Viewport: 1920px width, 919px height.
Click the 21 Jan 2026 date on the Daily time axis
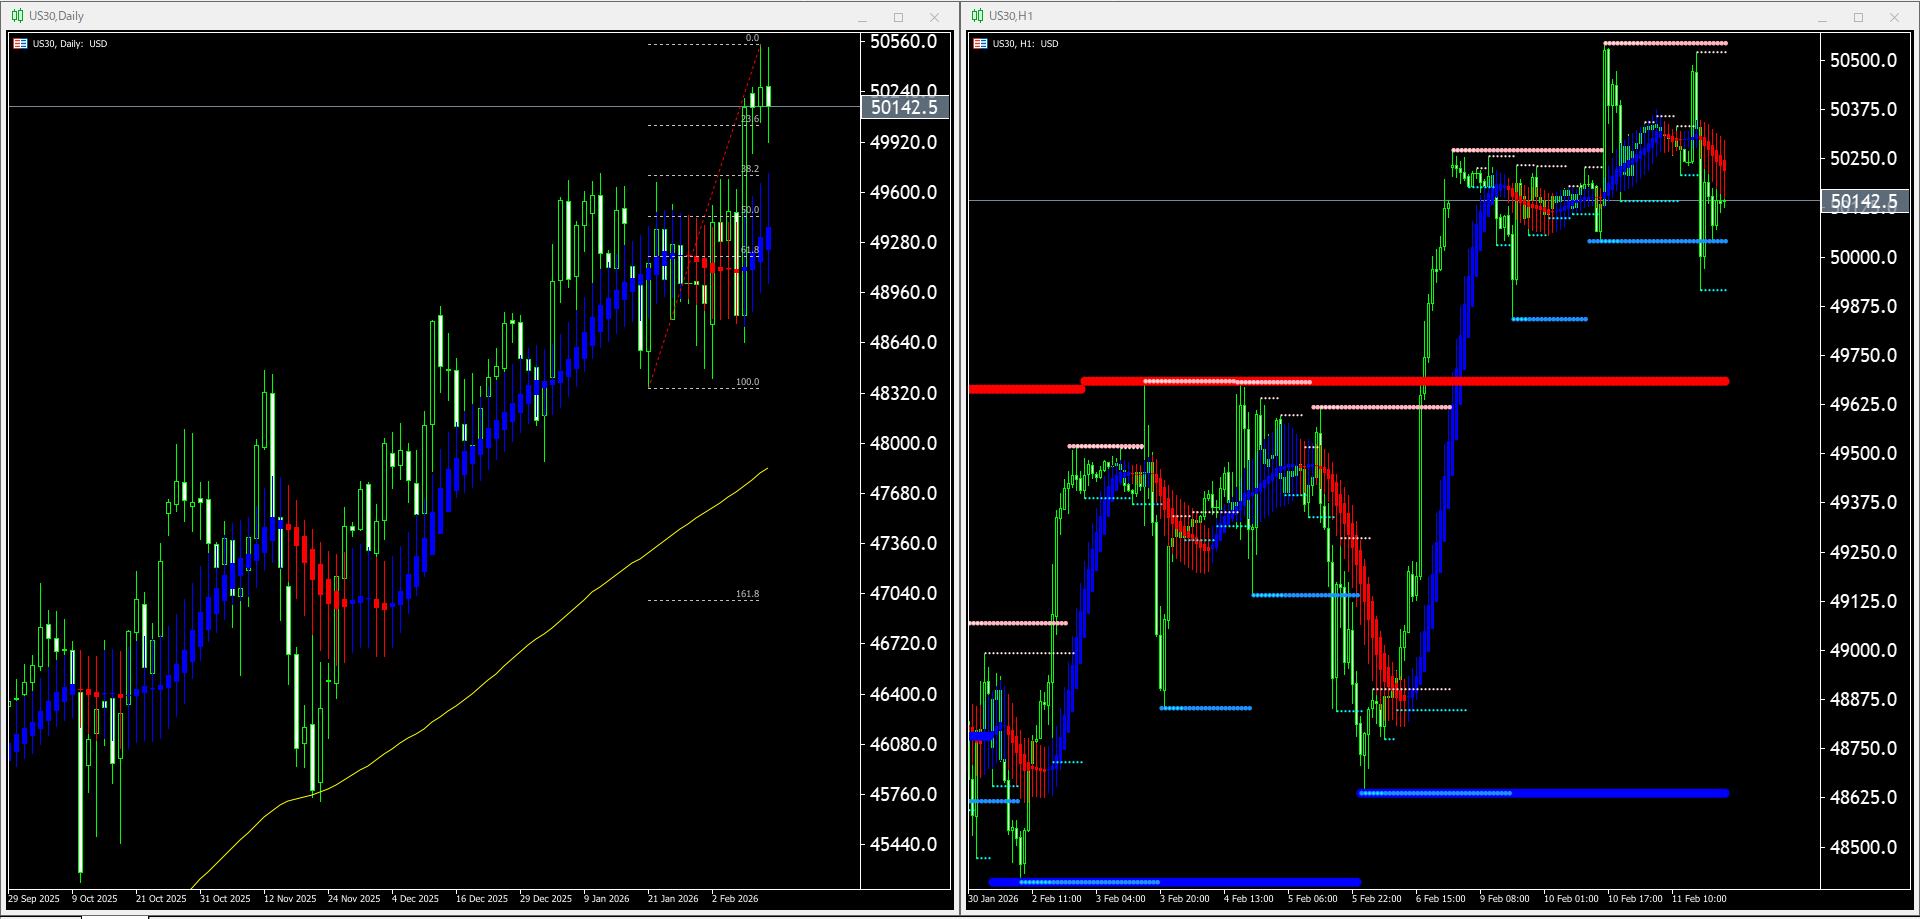pos(673,899)
